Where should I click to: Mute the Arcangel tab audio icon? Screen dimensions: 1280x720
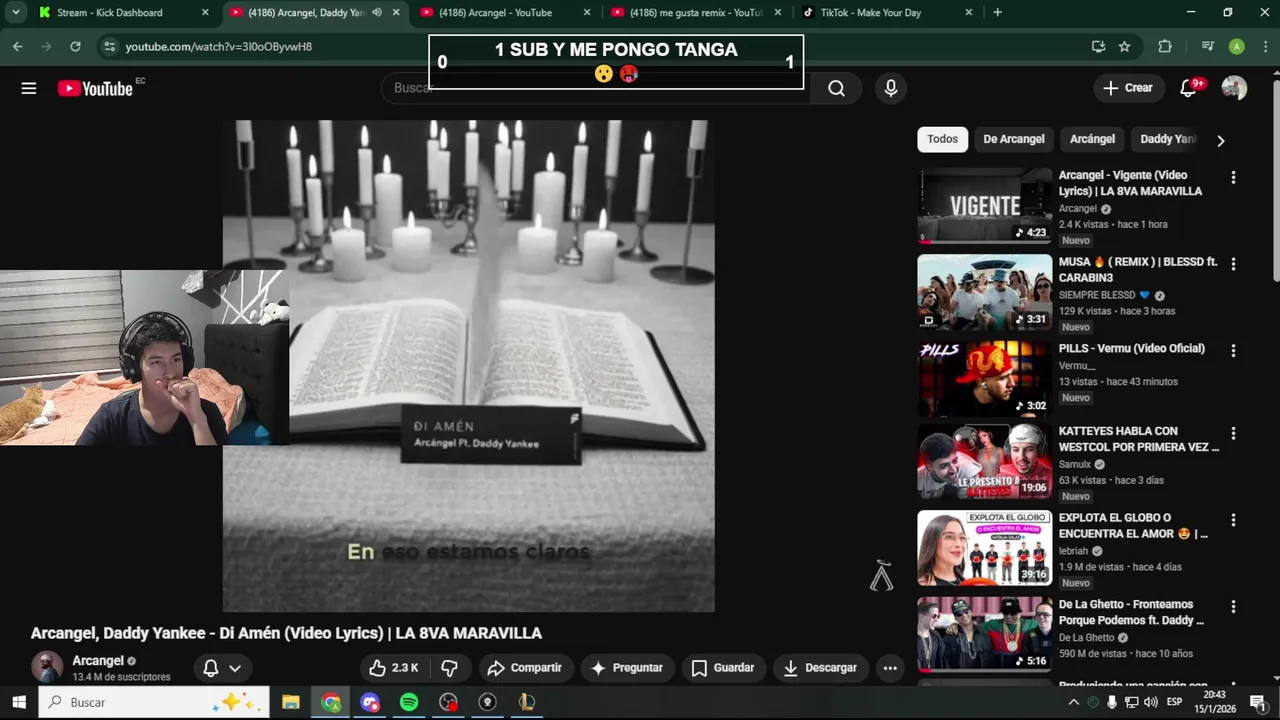377,13
